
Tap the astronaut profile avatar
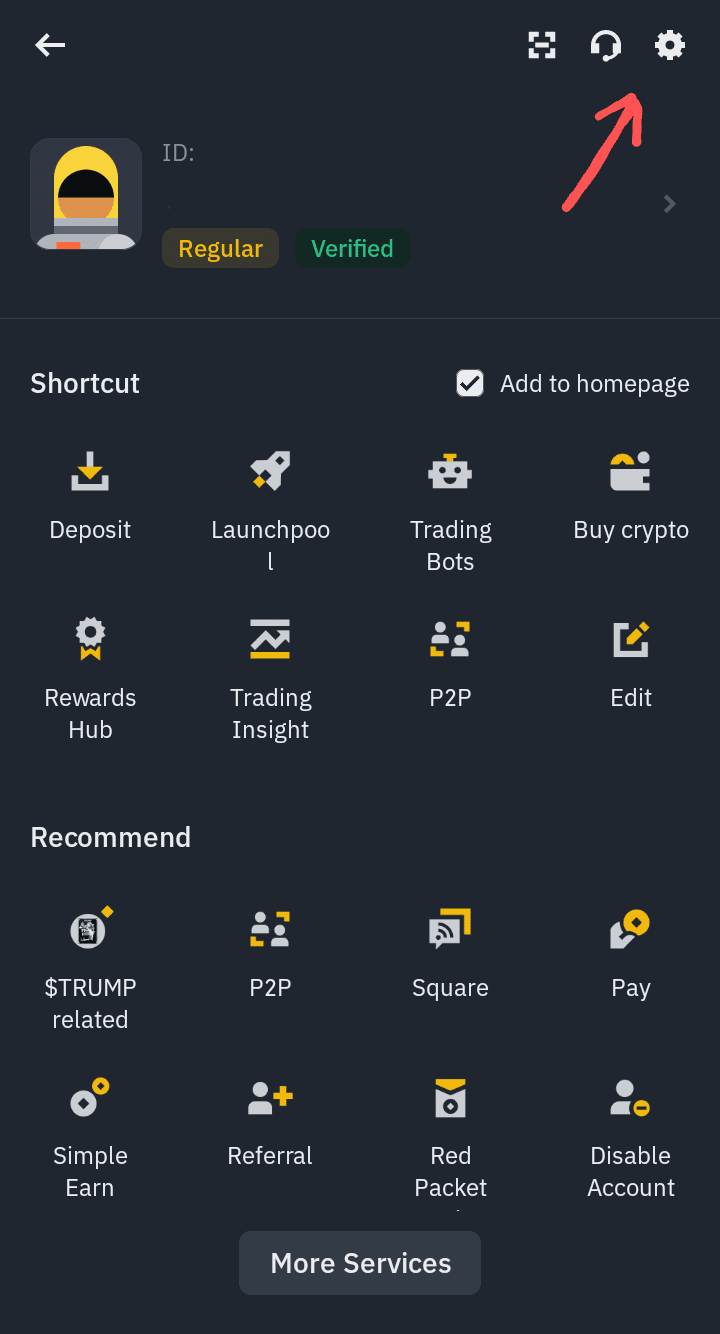[x=86, y=194]
